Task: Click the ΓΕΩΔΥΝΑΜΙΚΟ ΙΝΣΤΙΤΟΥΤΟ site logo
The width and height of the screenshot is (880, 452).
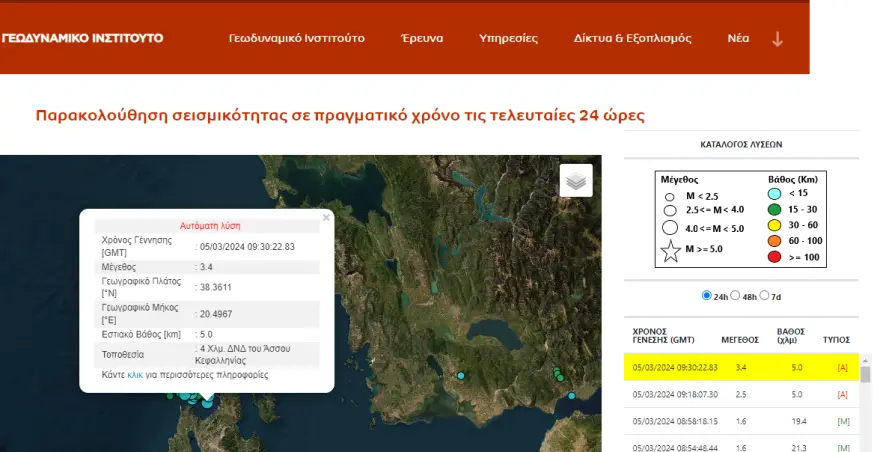Action: click(x=82, y=39)
